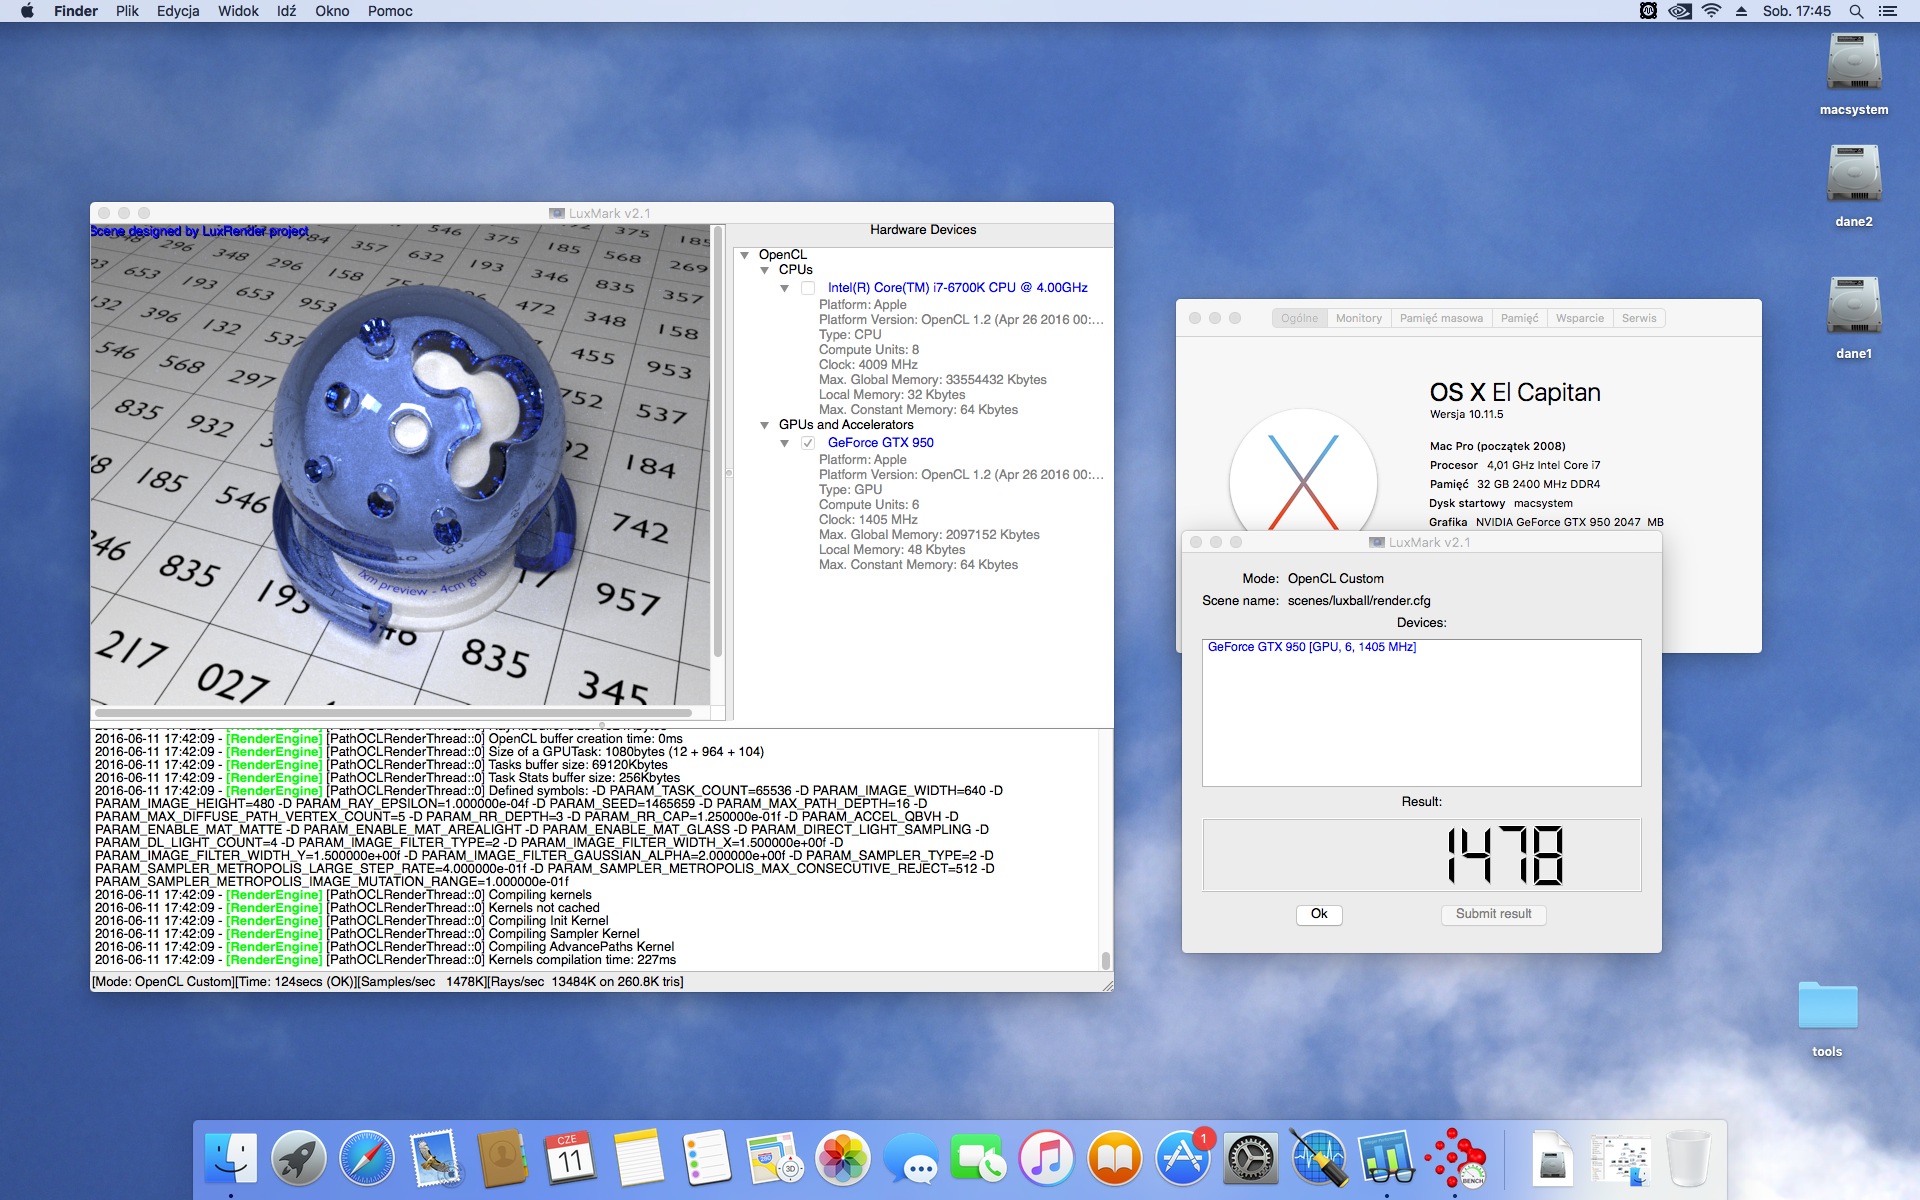Open System Preferences in the Dock
The height and width of the screenshot is (1200, 1920).
pyautogui.click(x=1250, y=1160)
